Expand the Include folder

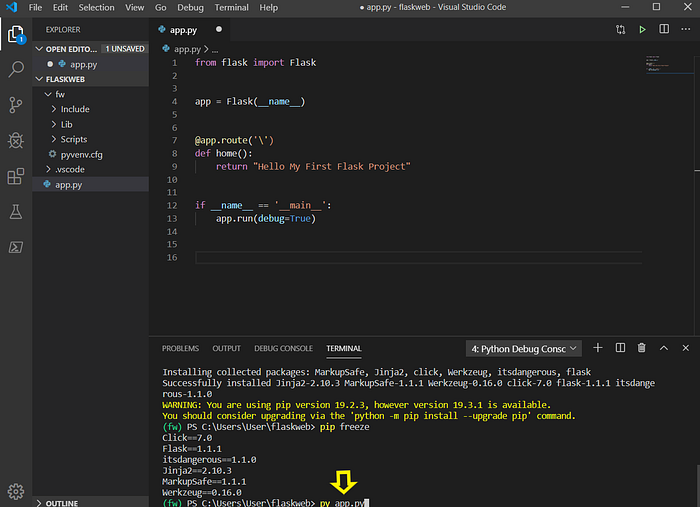coord(74,109)
